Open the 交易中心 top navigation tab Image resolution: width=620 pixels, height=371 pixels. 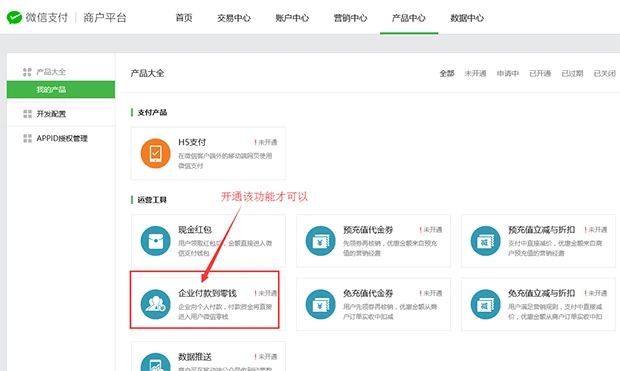(234, 18)
